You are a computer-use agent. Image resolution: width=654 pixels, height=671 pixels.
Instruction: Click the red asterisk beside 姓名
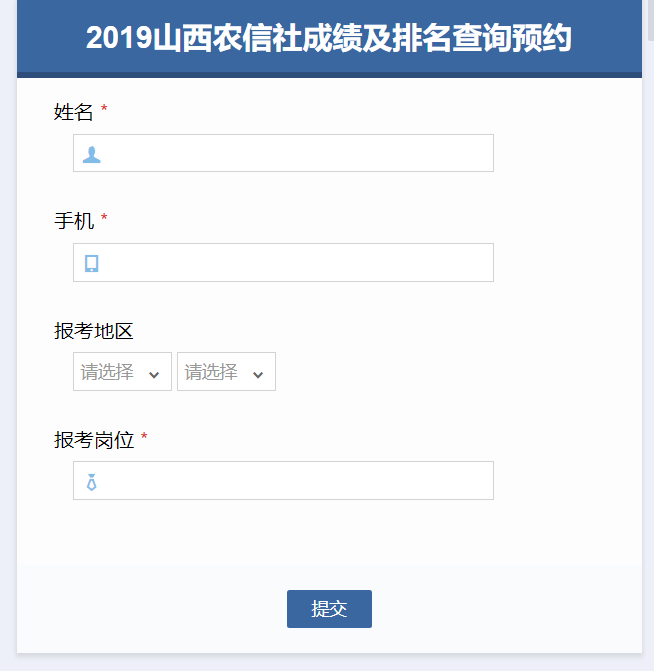[x=104, y=111]
